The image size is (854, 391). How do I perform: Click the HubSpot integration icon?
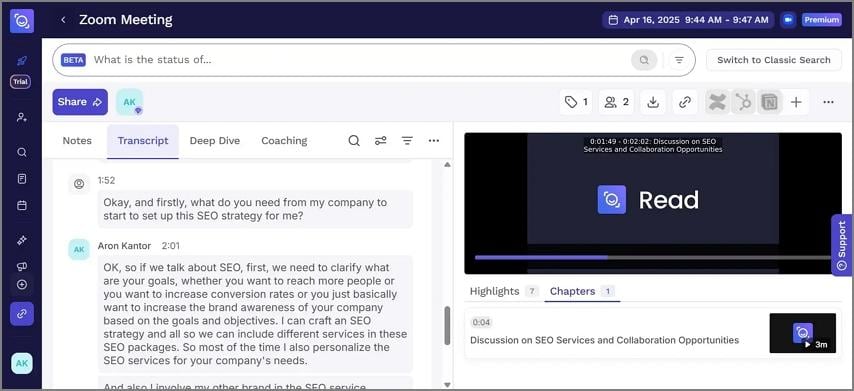(743, 102)
